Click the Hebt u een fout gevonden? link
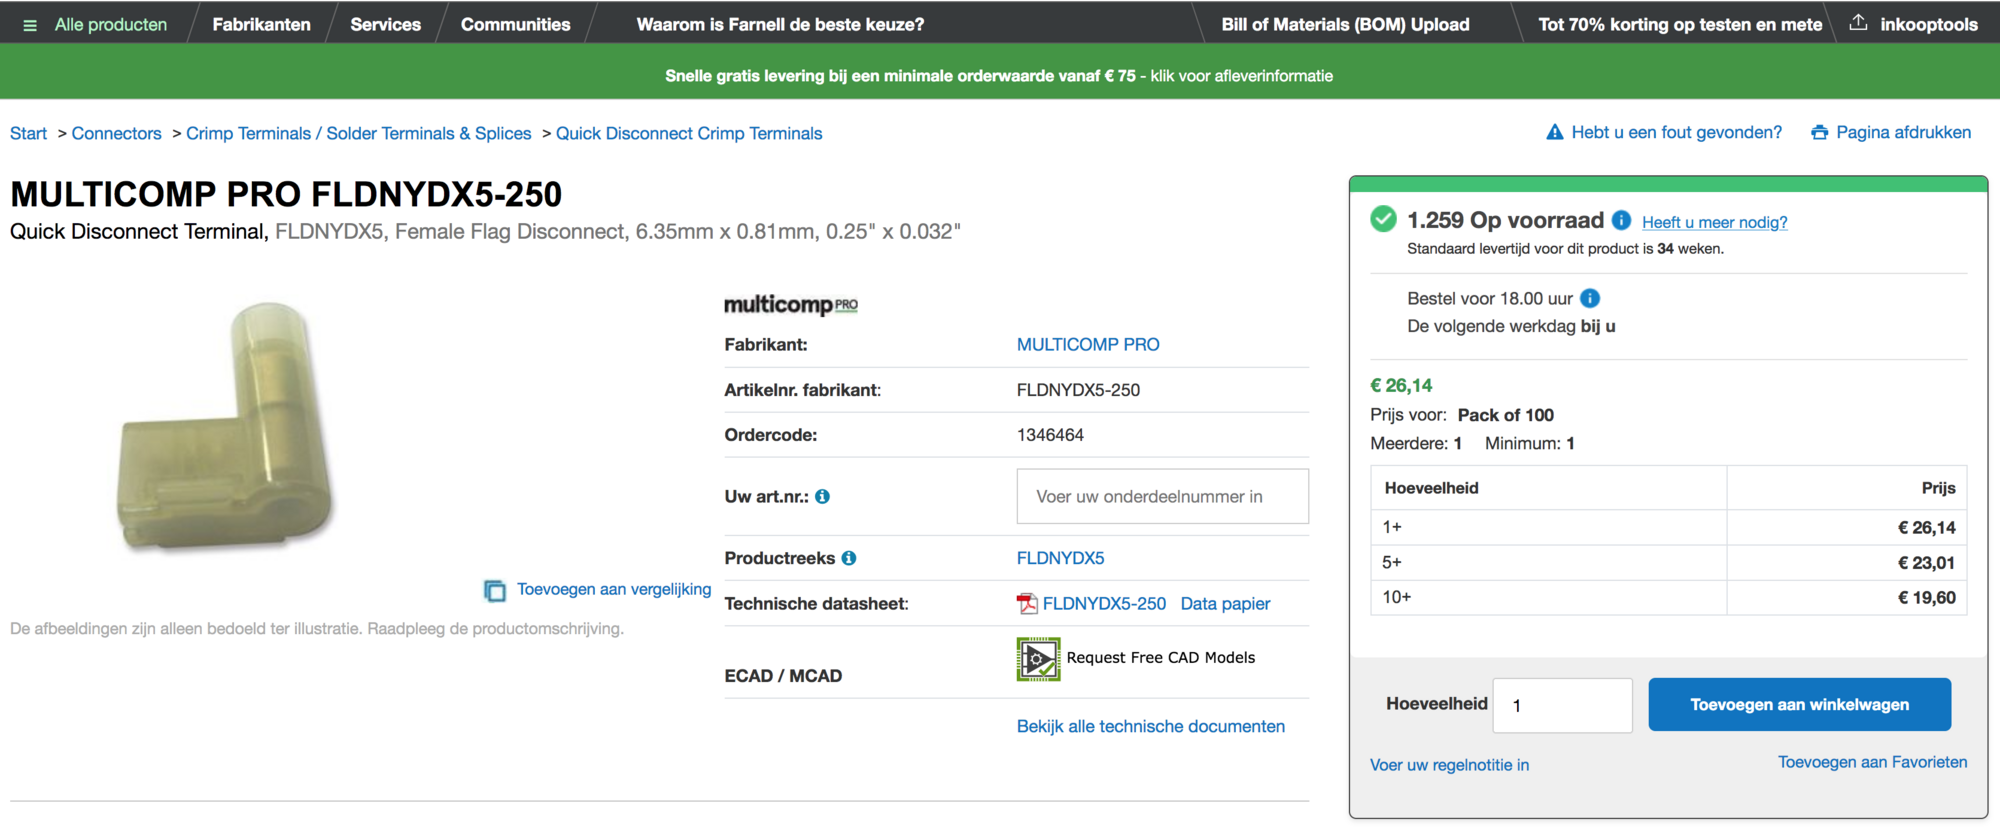 [x=1677, y=132]
